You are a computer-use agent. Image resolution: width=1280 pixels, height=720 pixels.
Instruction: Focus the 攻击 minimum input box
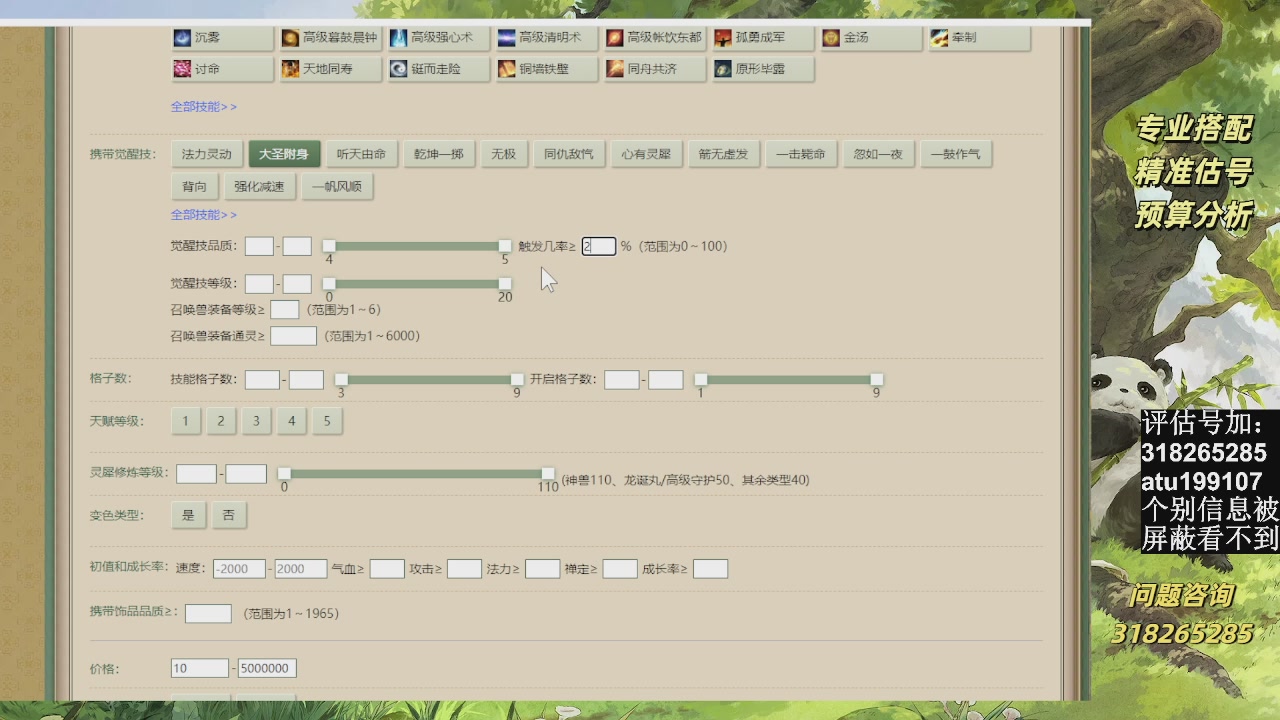click(464, 569)
